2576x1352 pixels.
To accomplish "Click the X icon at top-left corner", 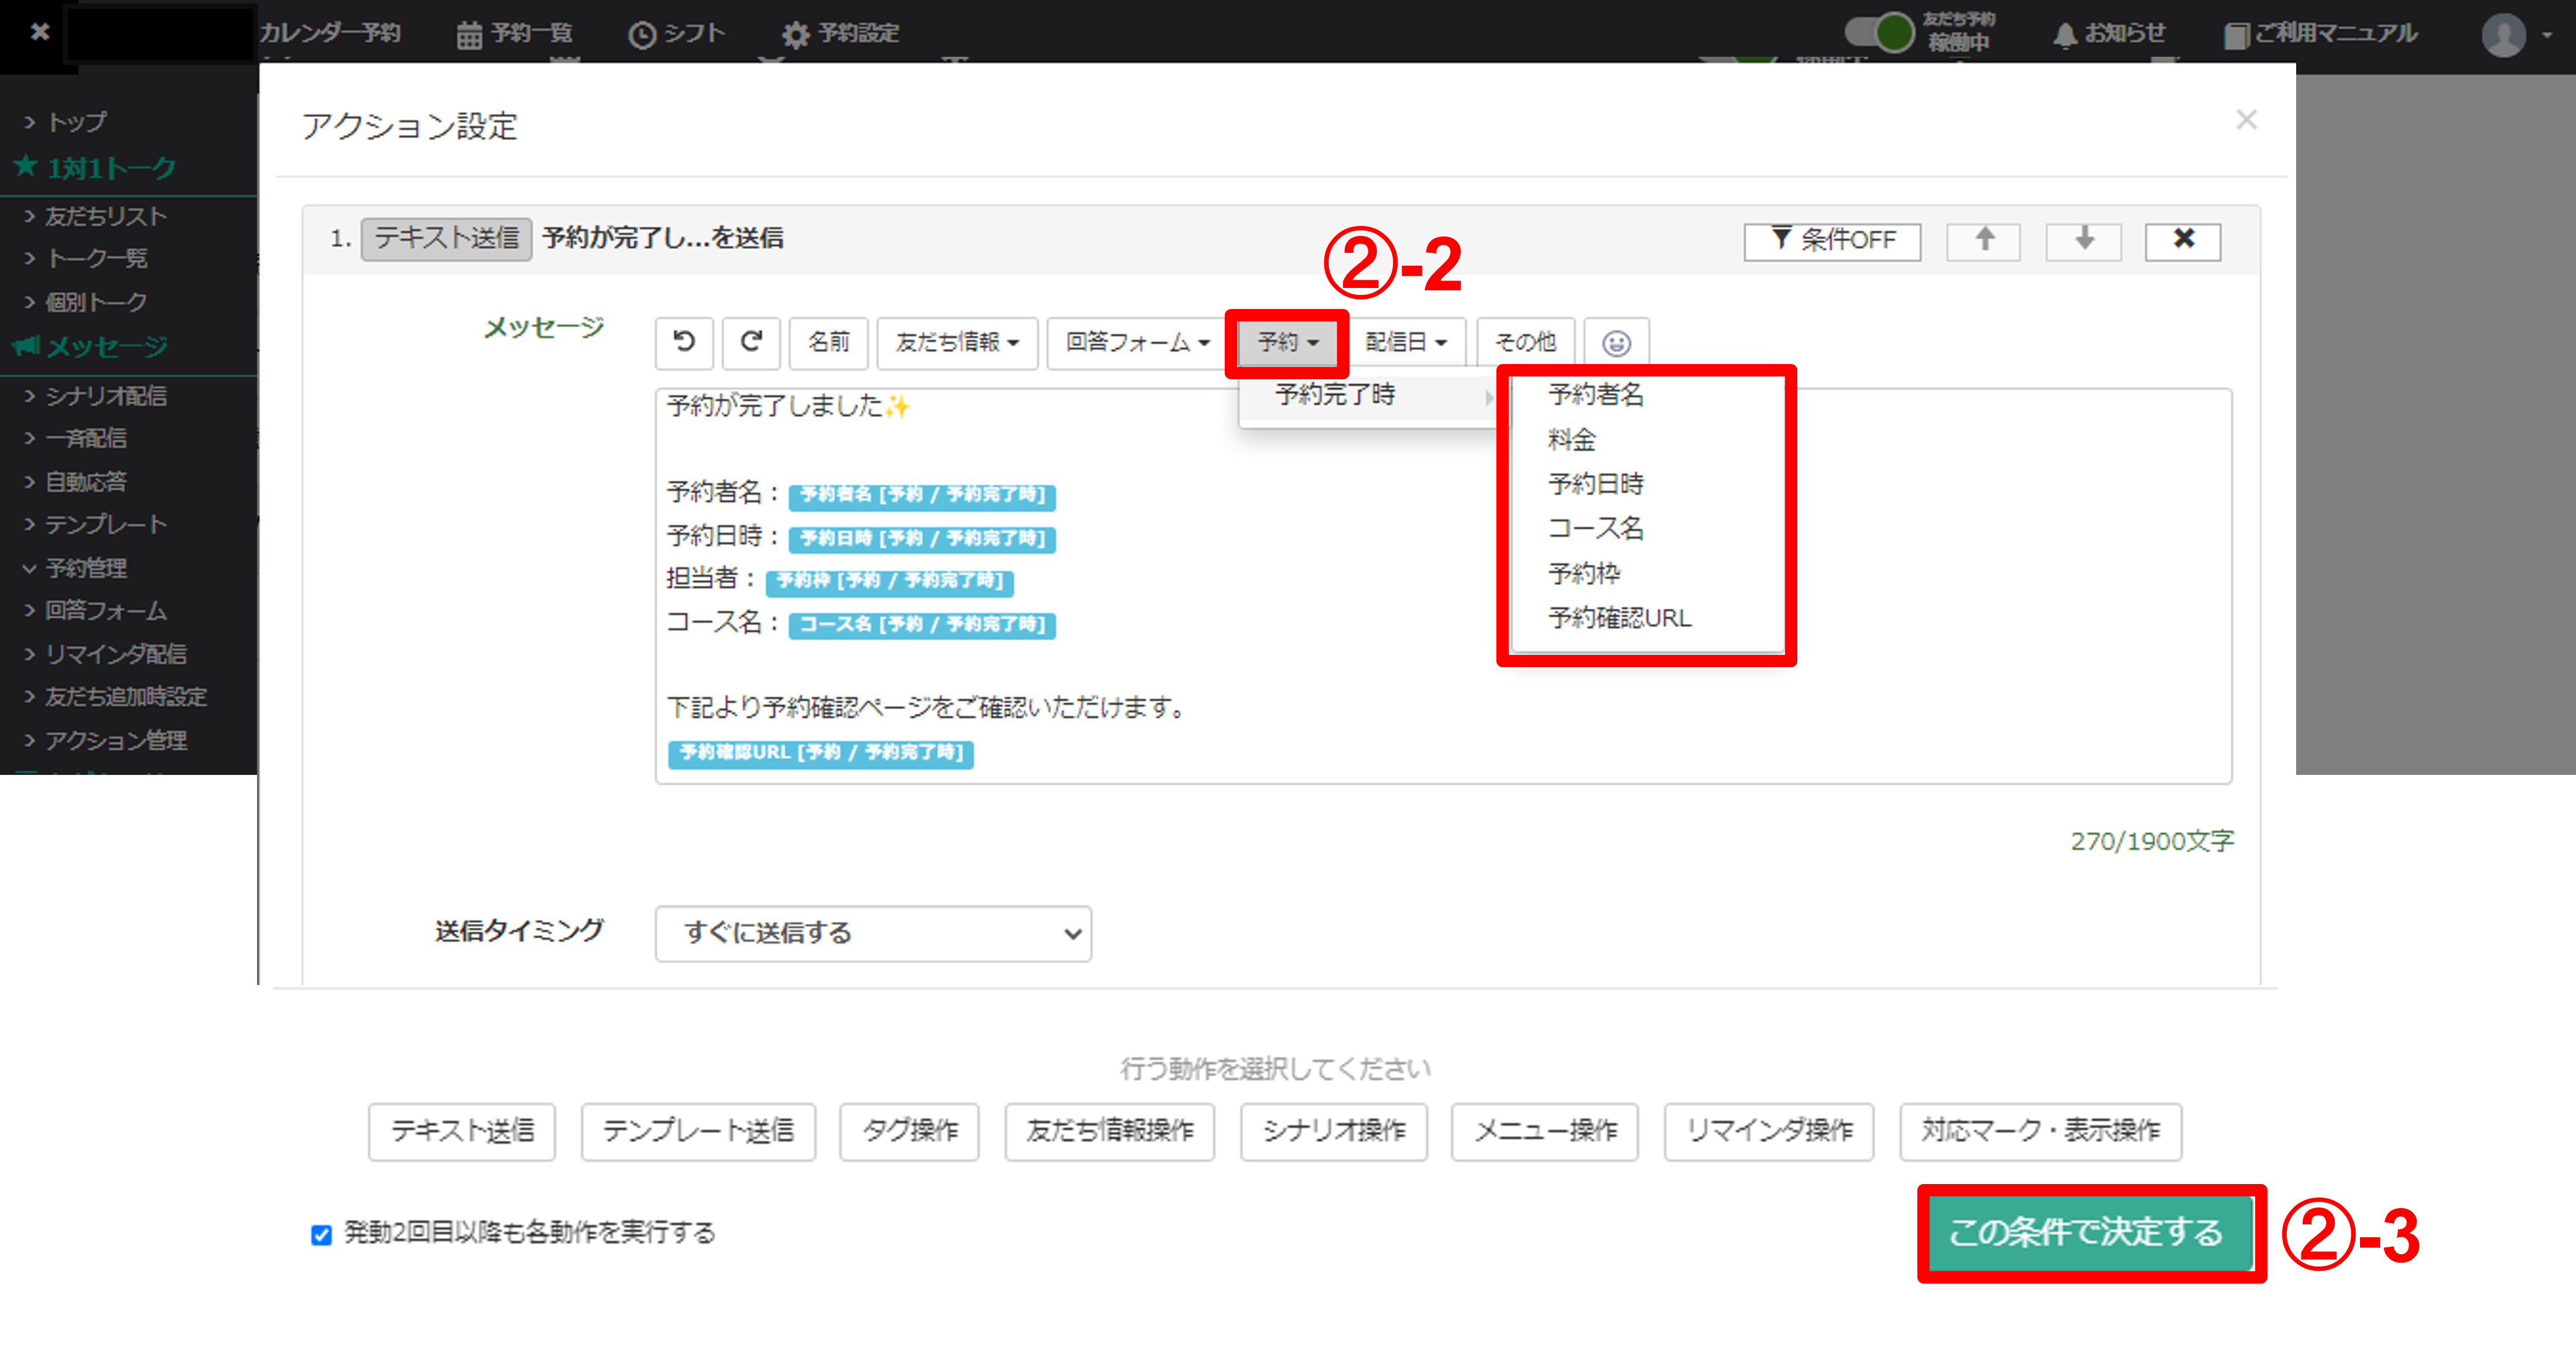I will (40, 32).
